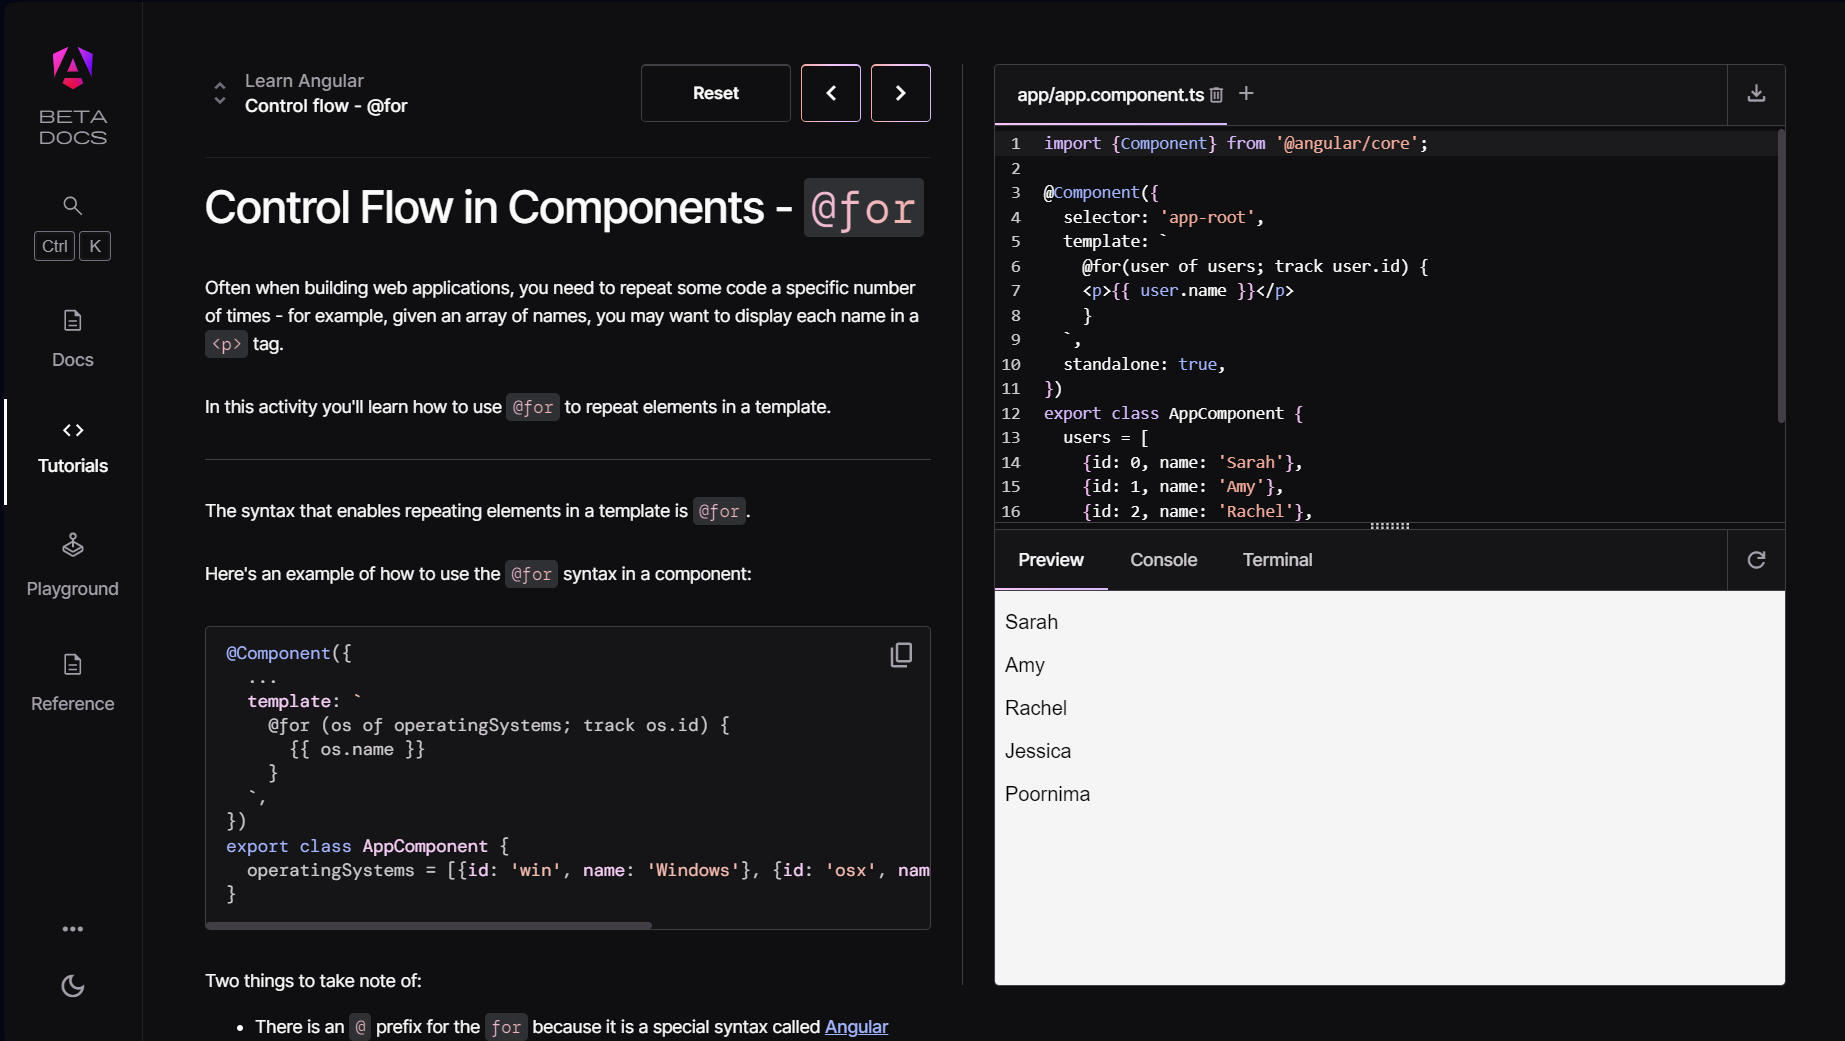Image resolution: width=1845 pixels, height=1041 pixels.
Task: Download the project code
Action: (1756, 94)
